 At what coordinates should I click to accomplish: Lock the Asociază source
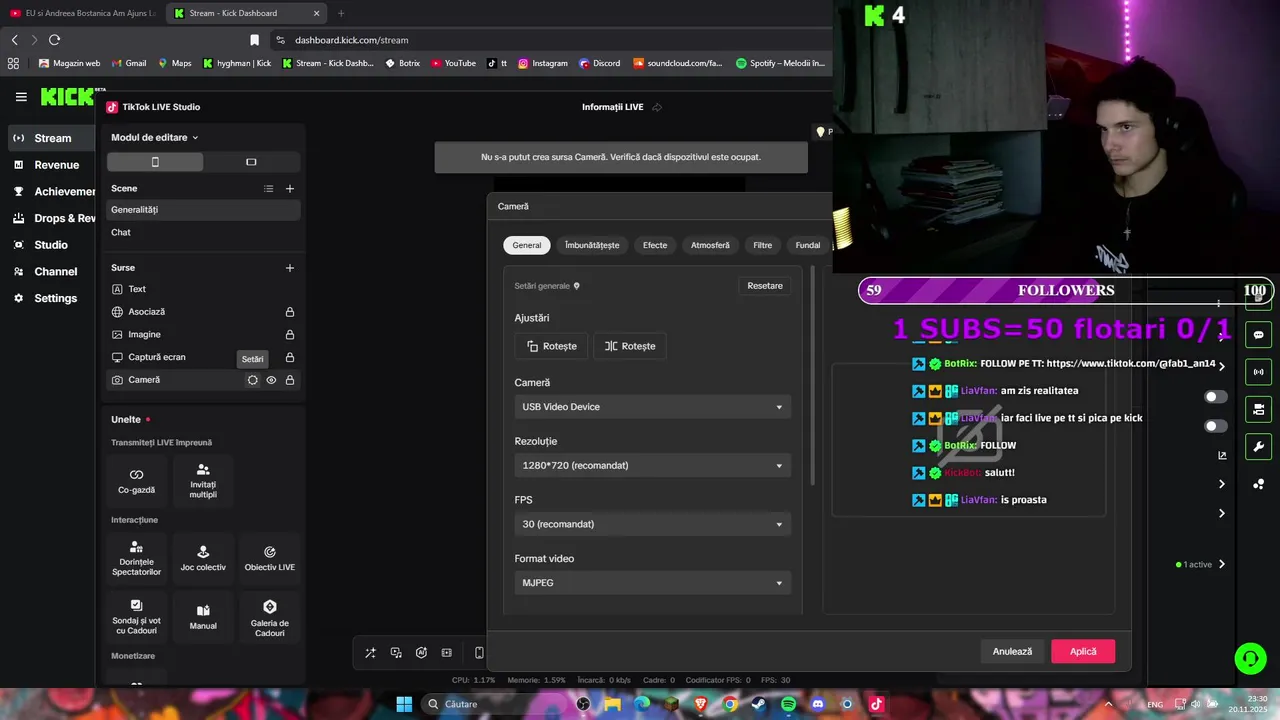click(290, 312)
